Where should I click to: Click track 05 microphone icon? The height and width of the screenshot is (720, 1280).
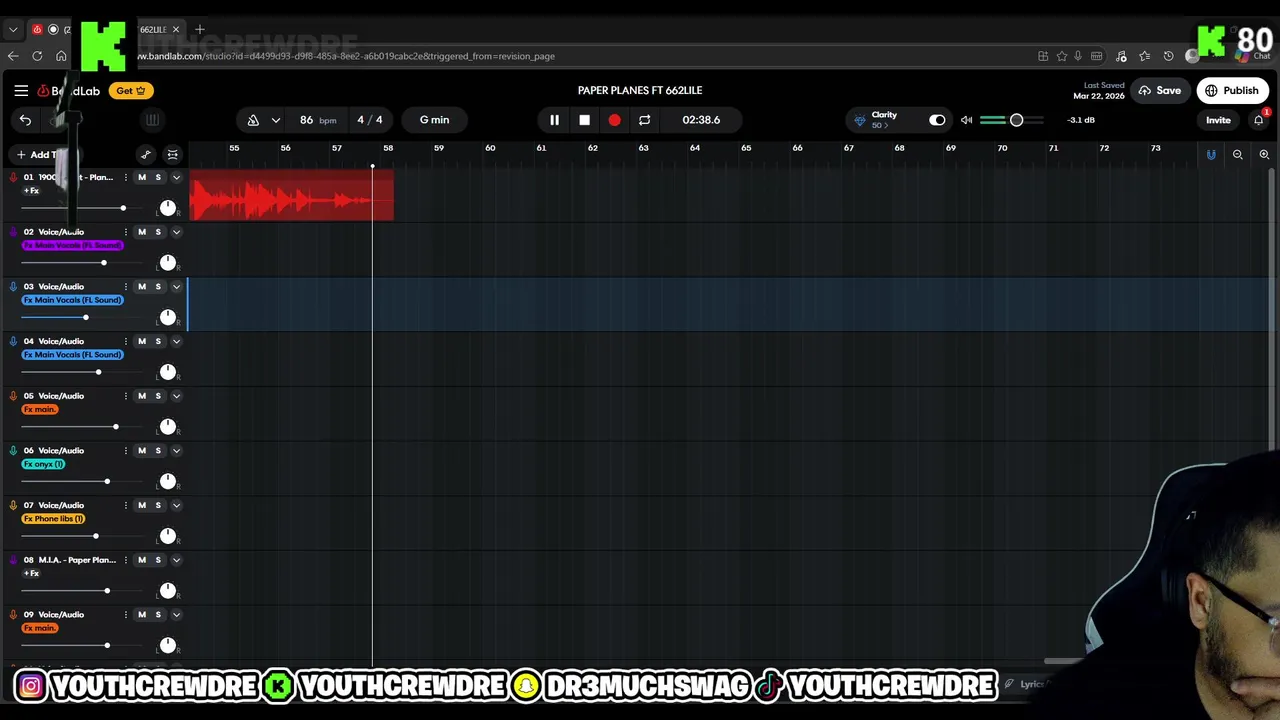point(13,396)
